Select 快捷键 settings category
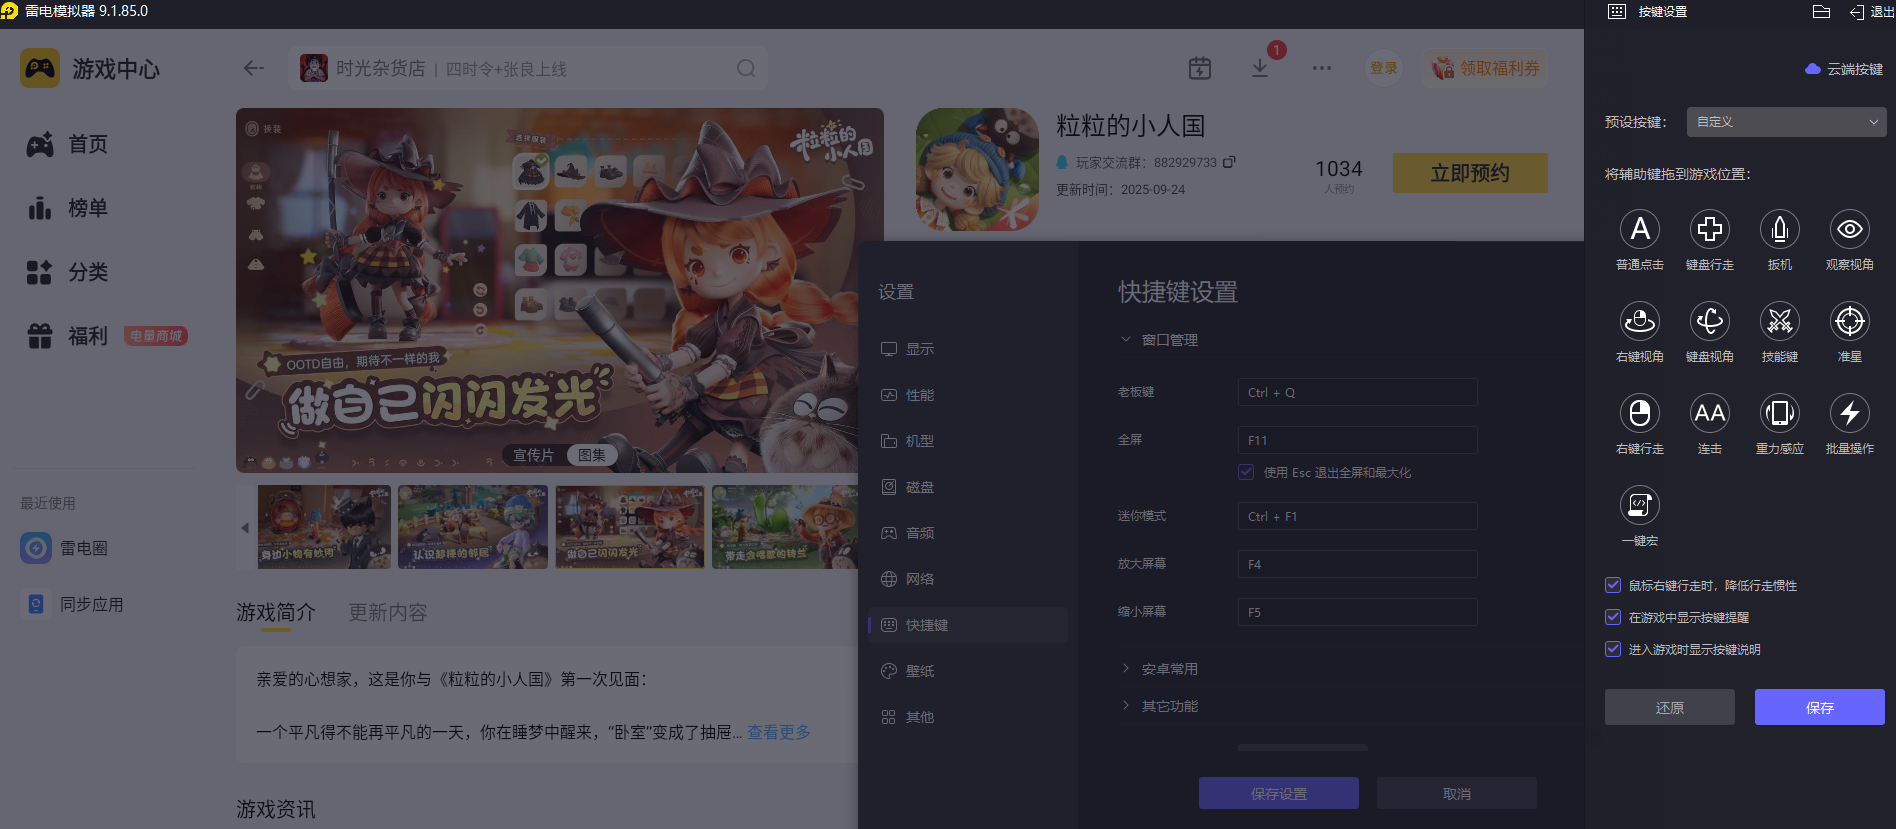Image resolution: width=1896 pixels, height=829 pixels. point(968,625)
